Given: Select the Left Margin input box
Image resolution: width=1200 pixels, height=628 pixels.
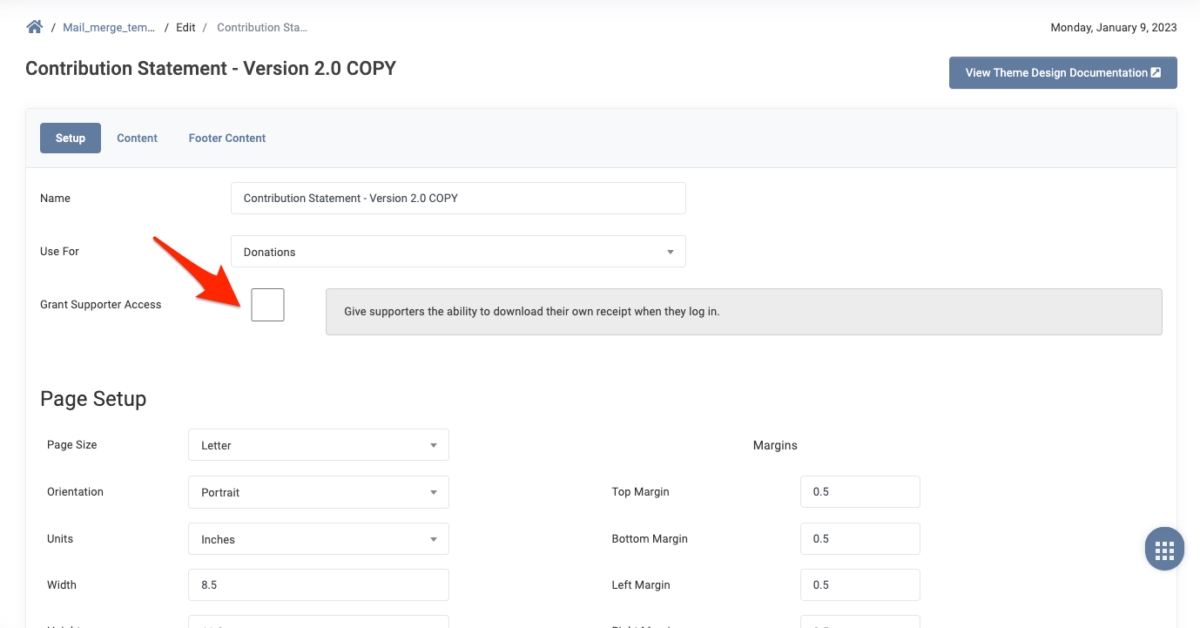Looking at the screenshot, I should pos(859,584).
